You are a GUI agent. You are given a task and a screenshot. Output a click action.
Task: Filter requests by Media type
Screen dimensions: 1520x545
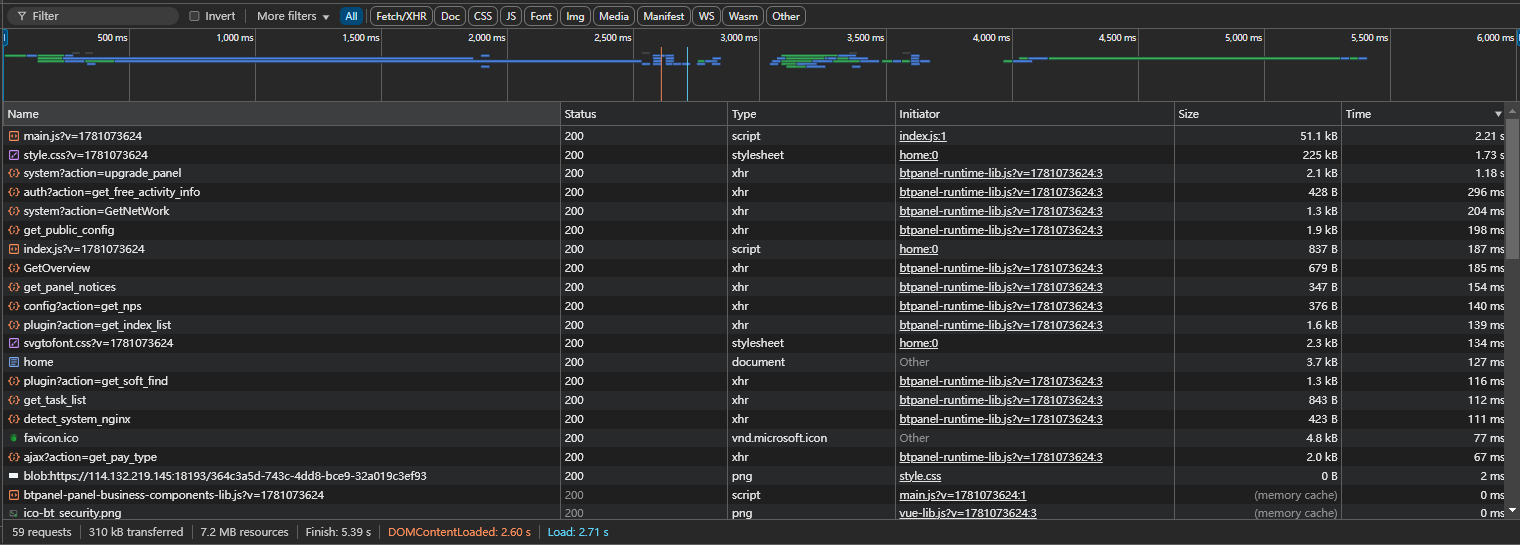614,16
